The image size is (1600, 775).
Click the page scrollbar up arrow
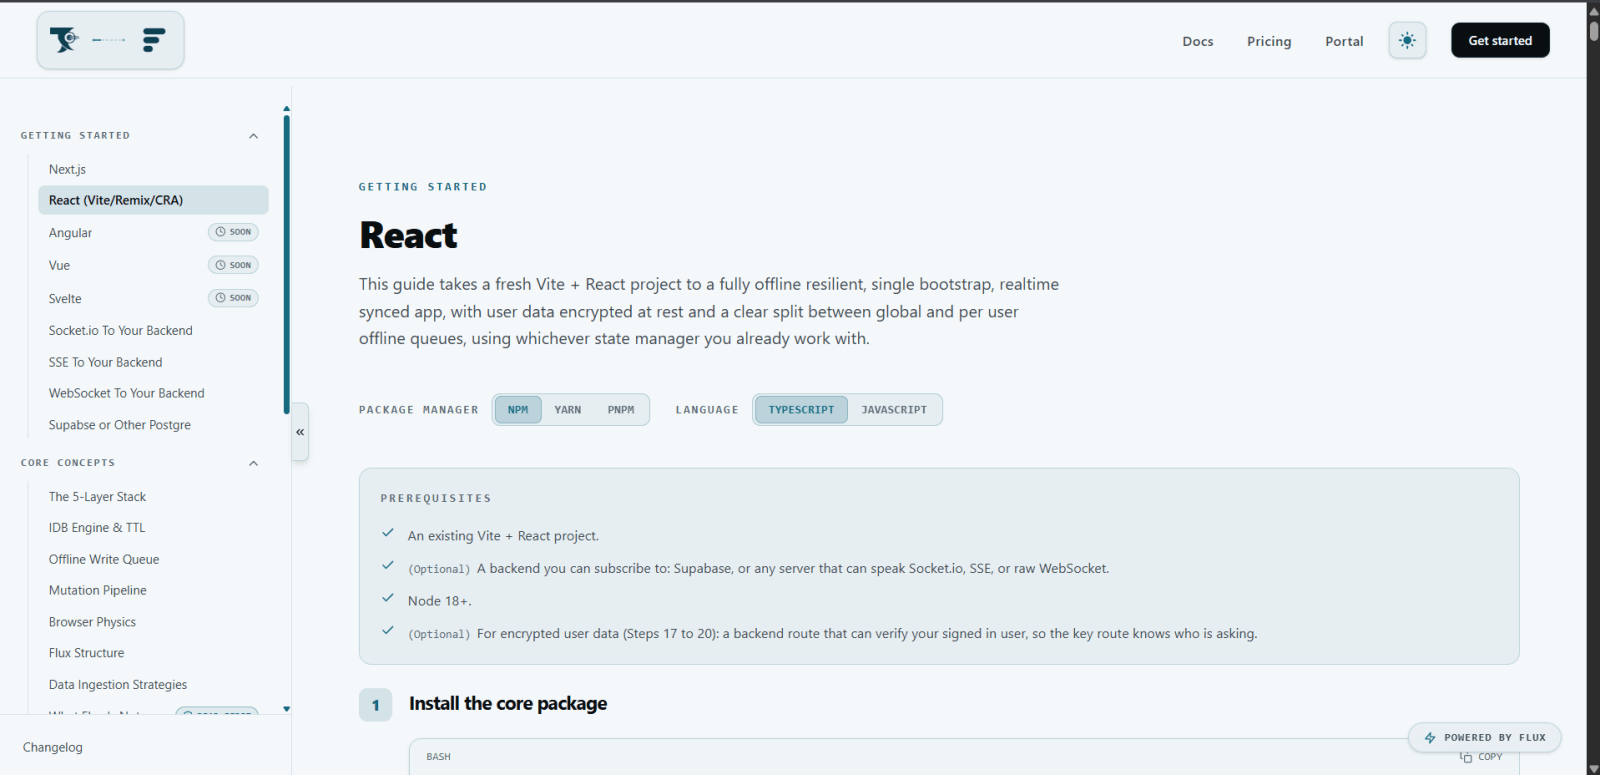pos(1594,10)
